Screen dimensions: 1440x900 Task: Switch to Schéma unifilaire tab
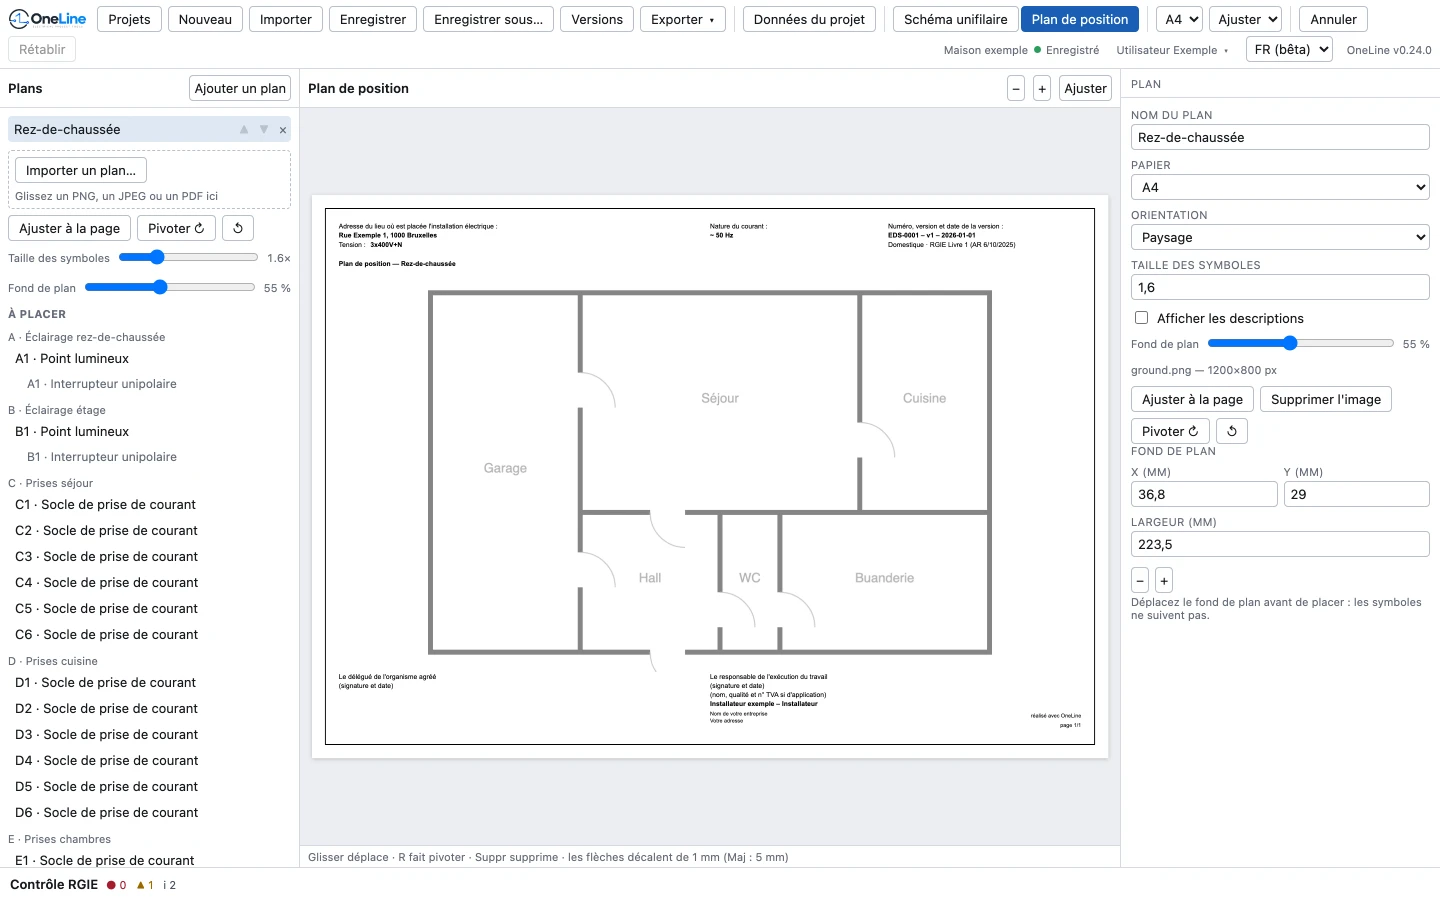(x=956, y=19)
